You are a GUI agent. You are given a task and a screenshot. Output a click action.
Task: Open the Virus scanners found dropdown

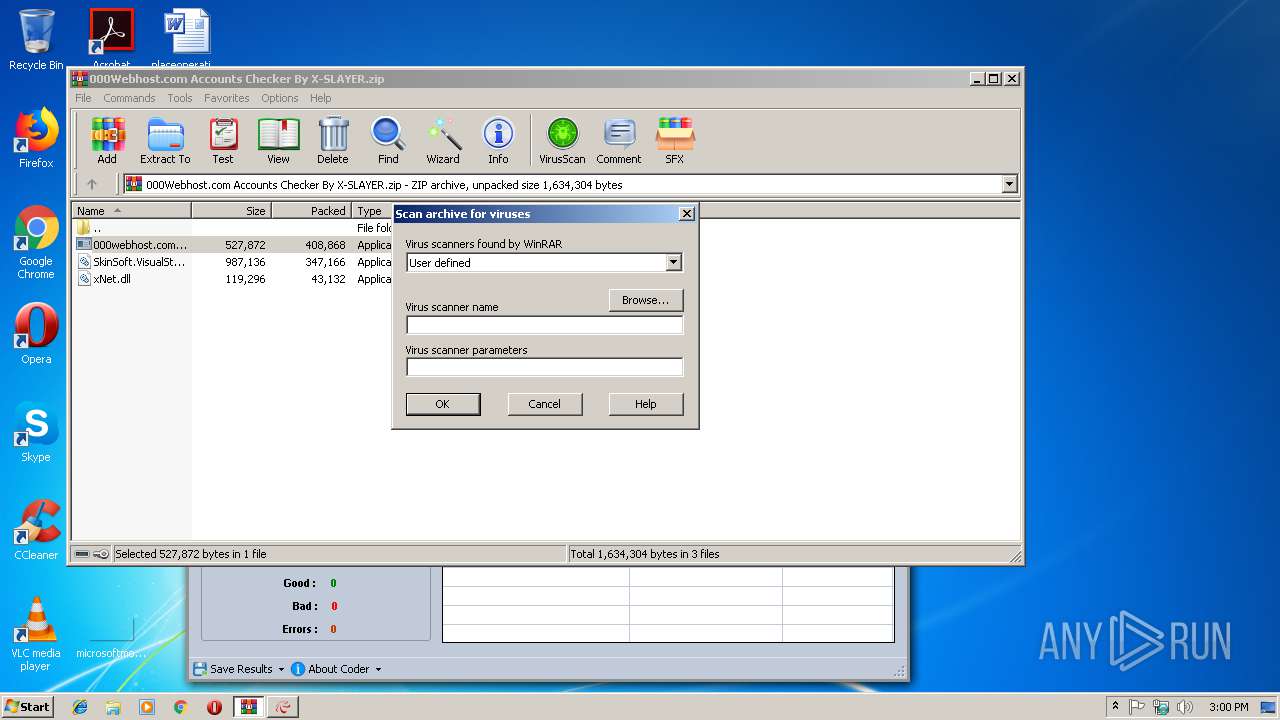[673, 263]
